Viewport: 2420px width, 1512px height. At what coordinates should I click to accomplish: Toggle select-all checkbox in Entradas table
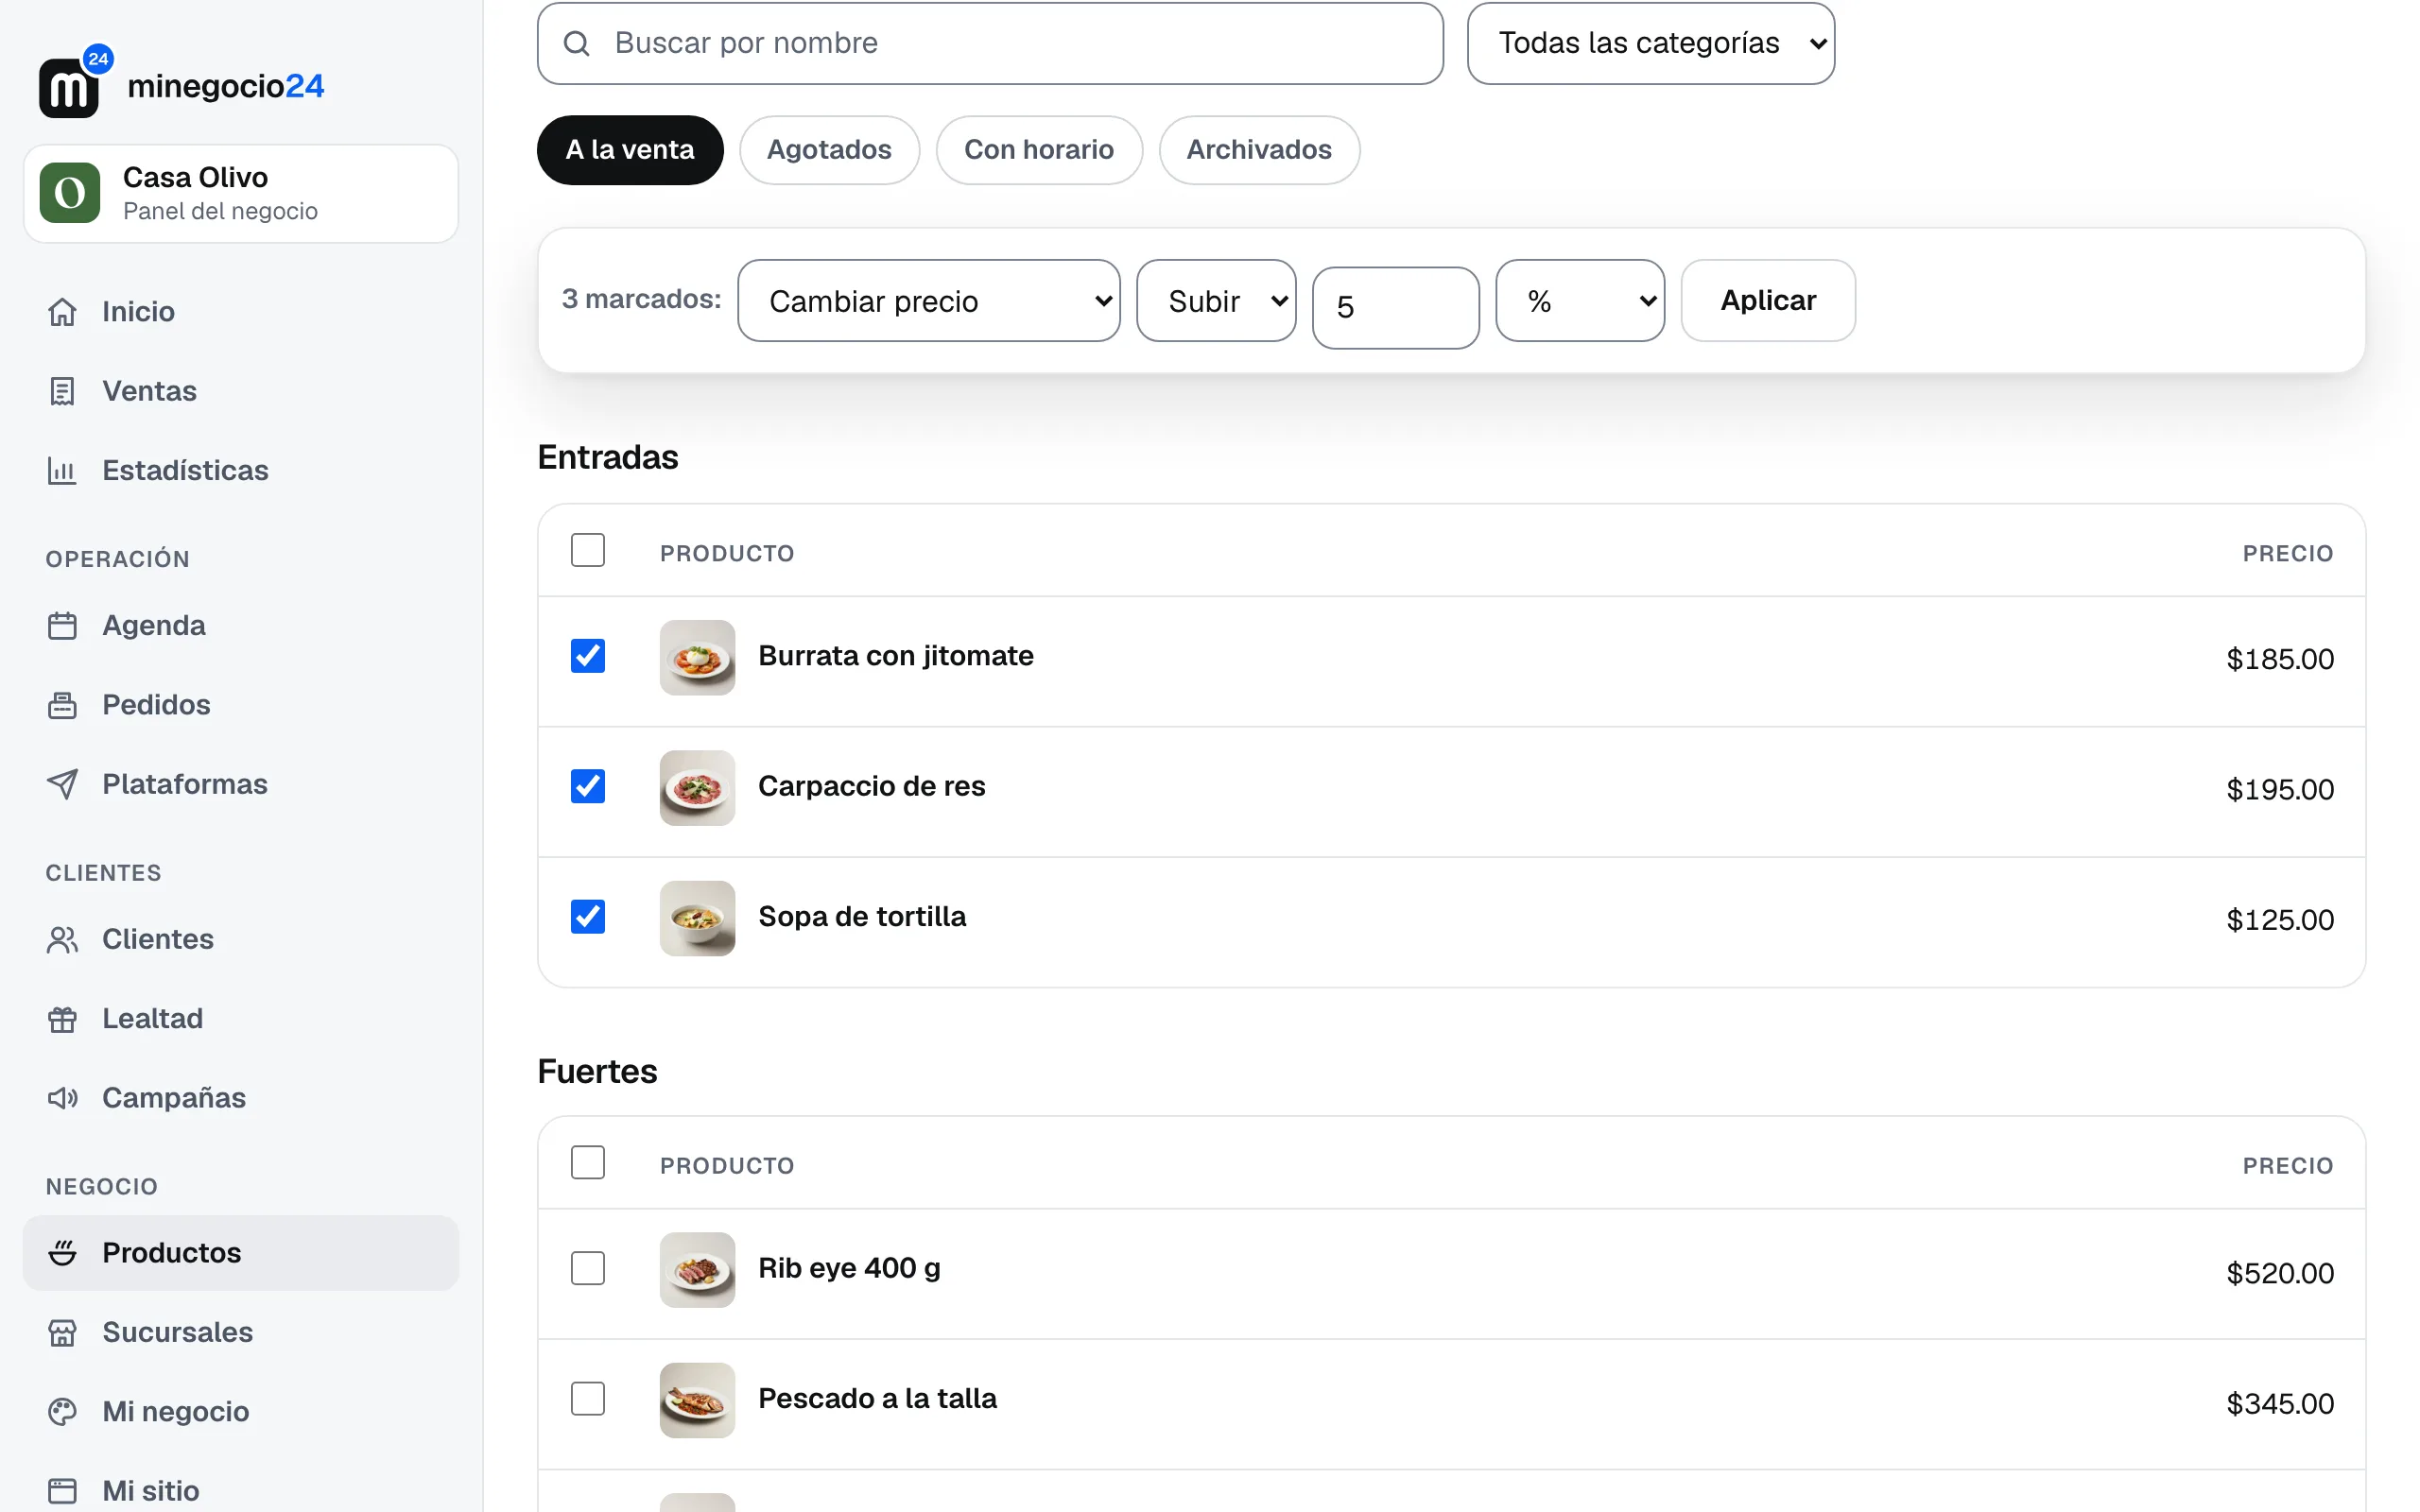click(588, 550)
